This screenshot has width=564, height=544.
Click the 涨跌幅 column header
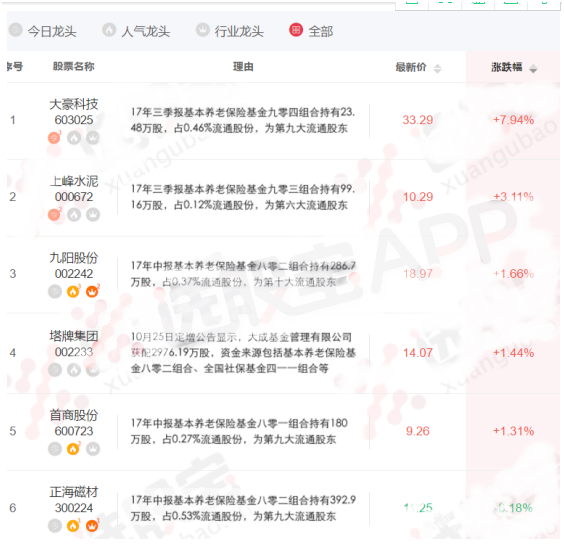click(x=506, y=67)
